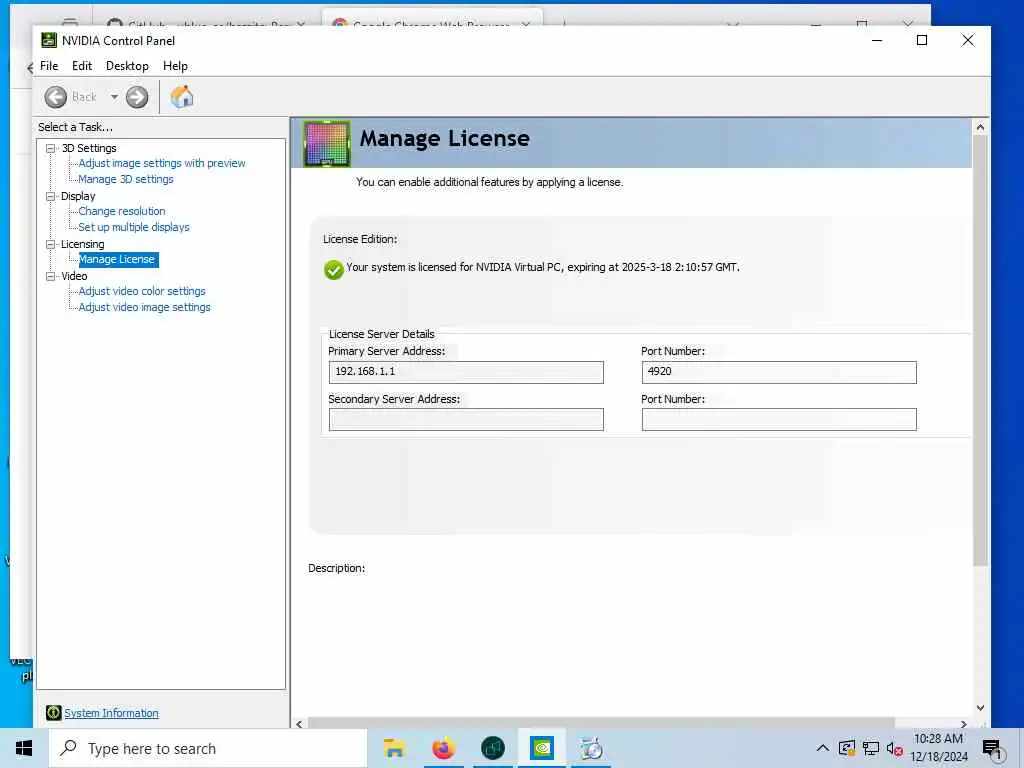1024x768 pixels.
Task: Select Change resolution
Action: point(122,211)
